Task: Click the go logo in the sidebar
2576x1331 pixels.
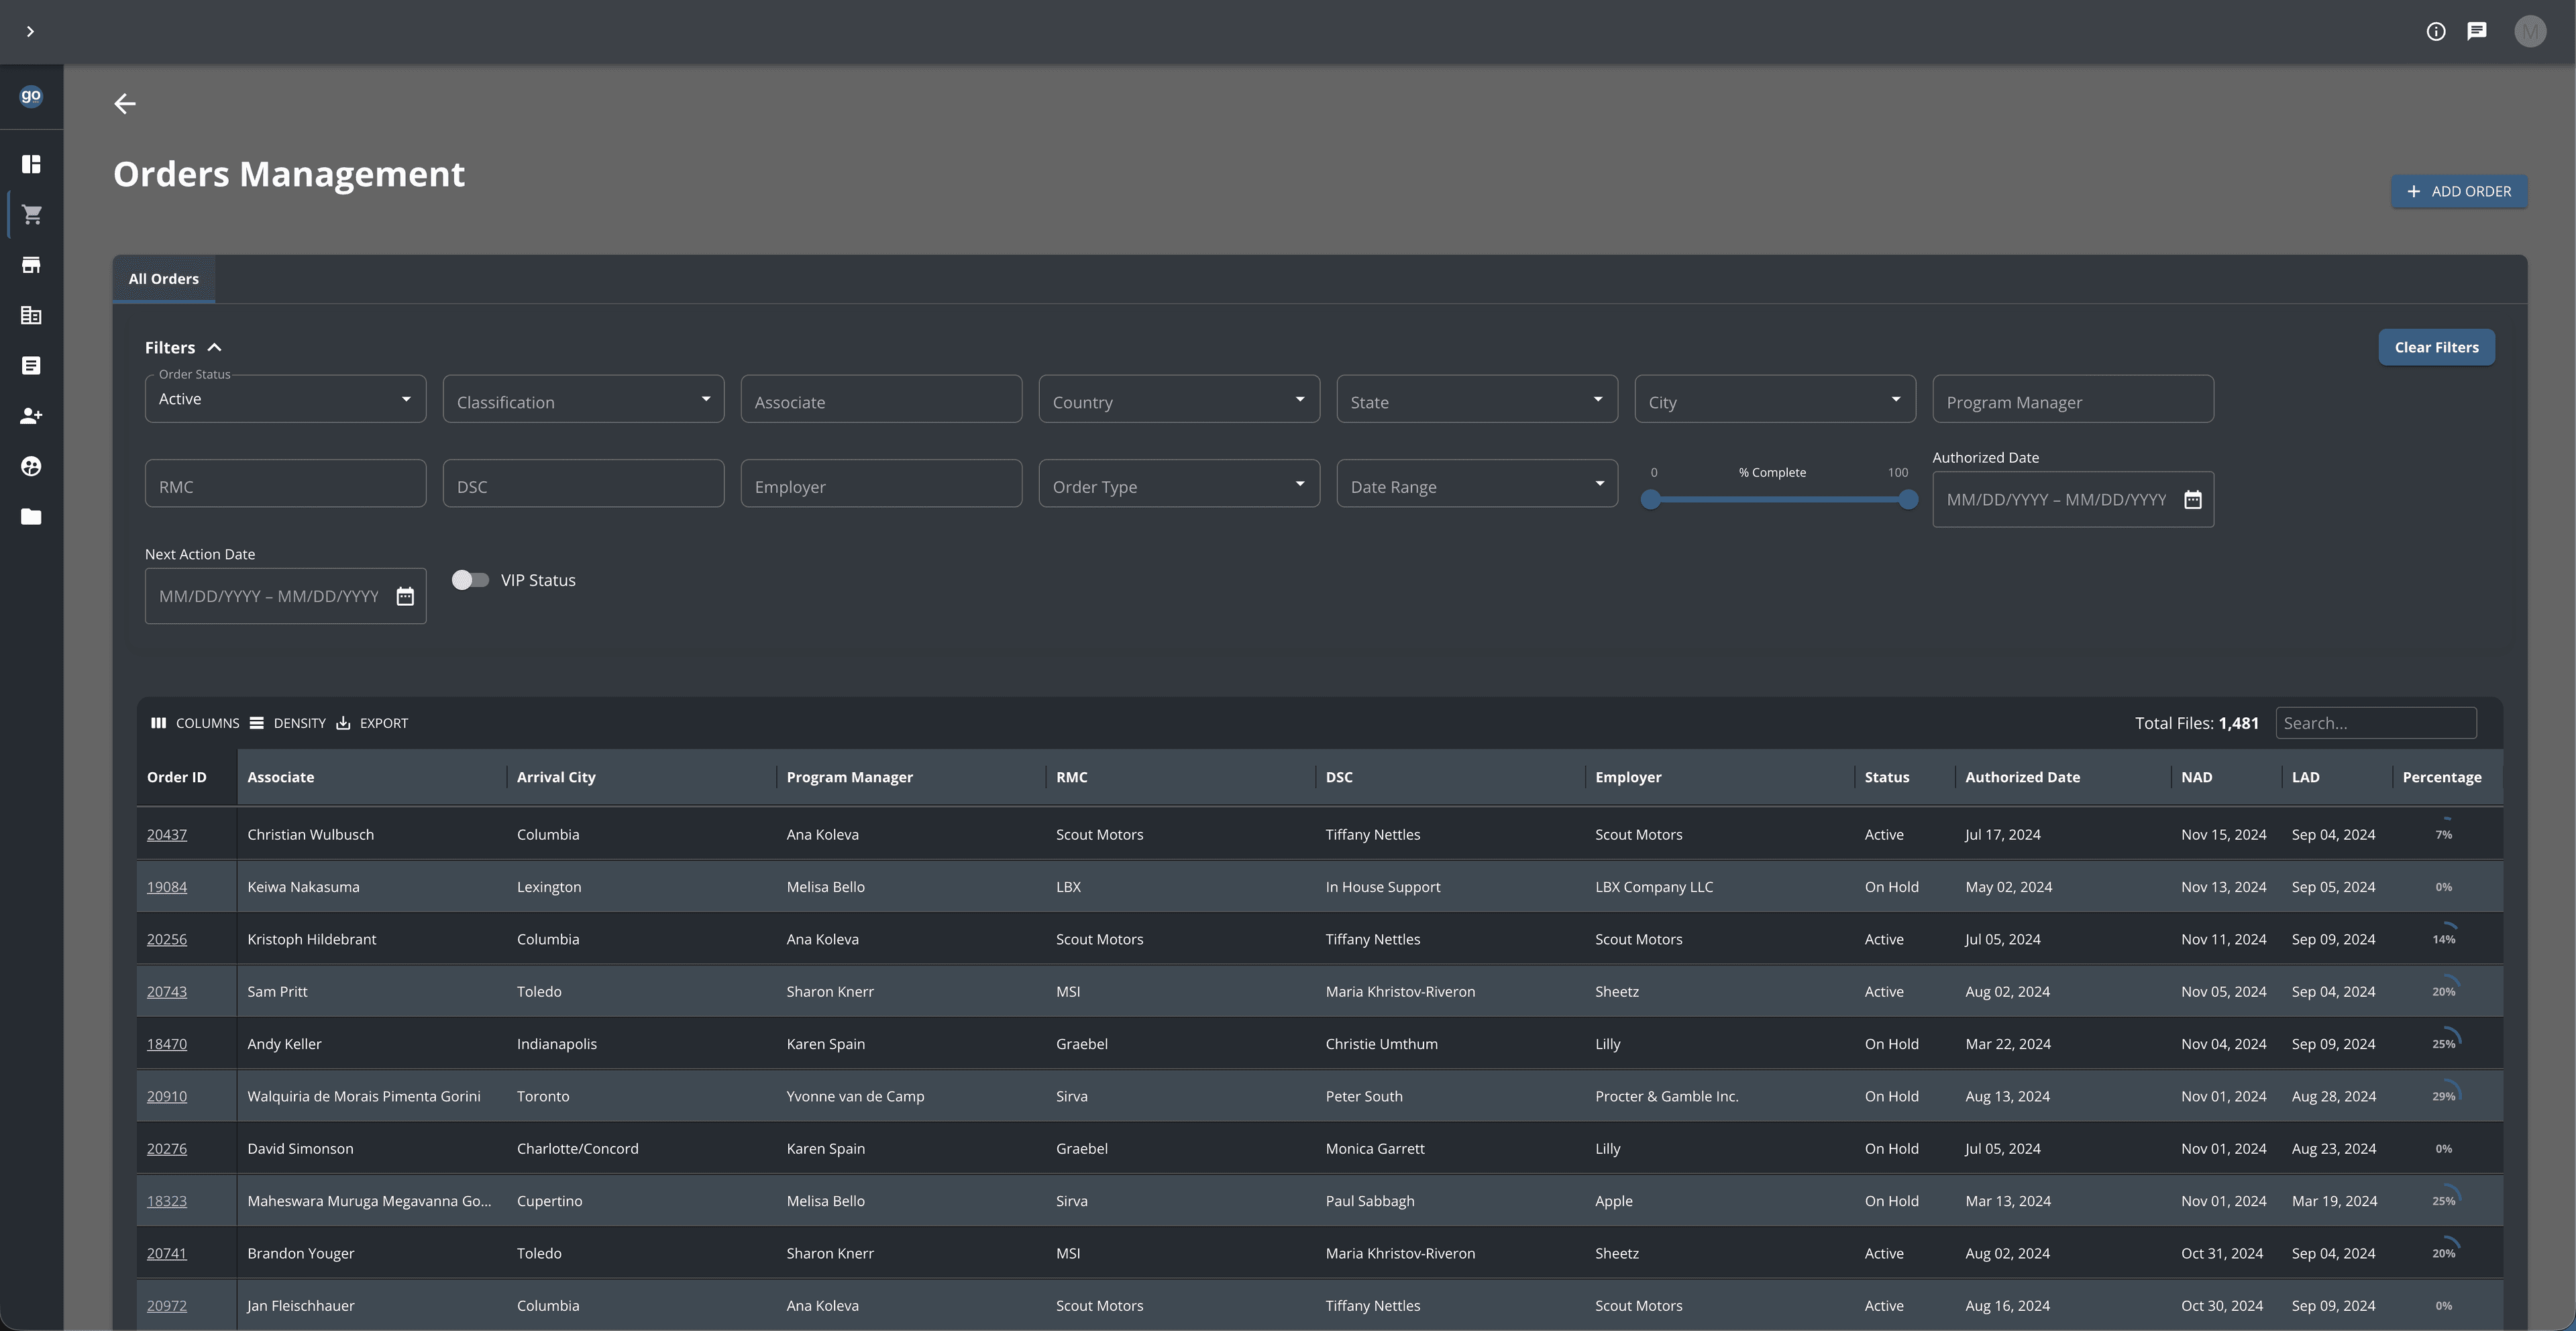Action: coord(31,96)
